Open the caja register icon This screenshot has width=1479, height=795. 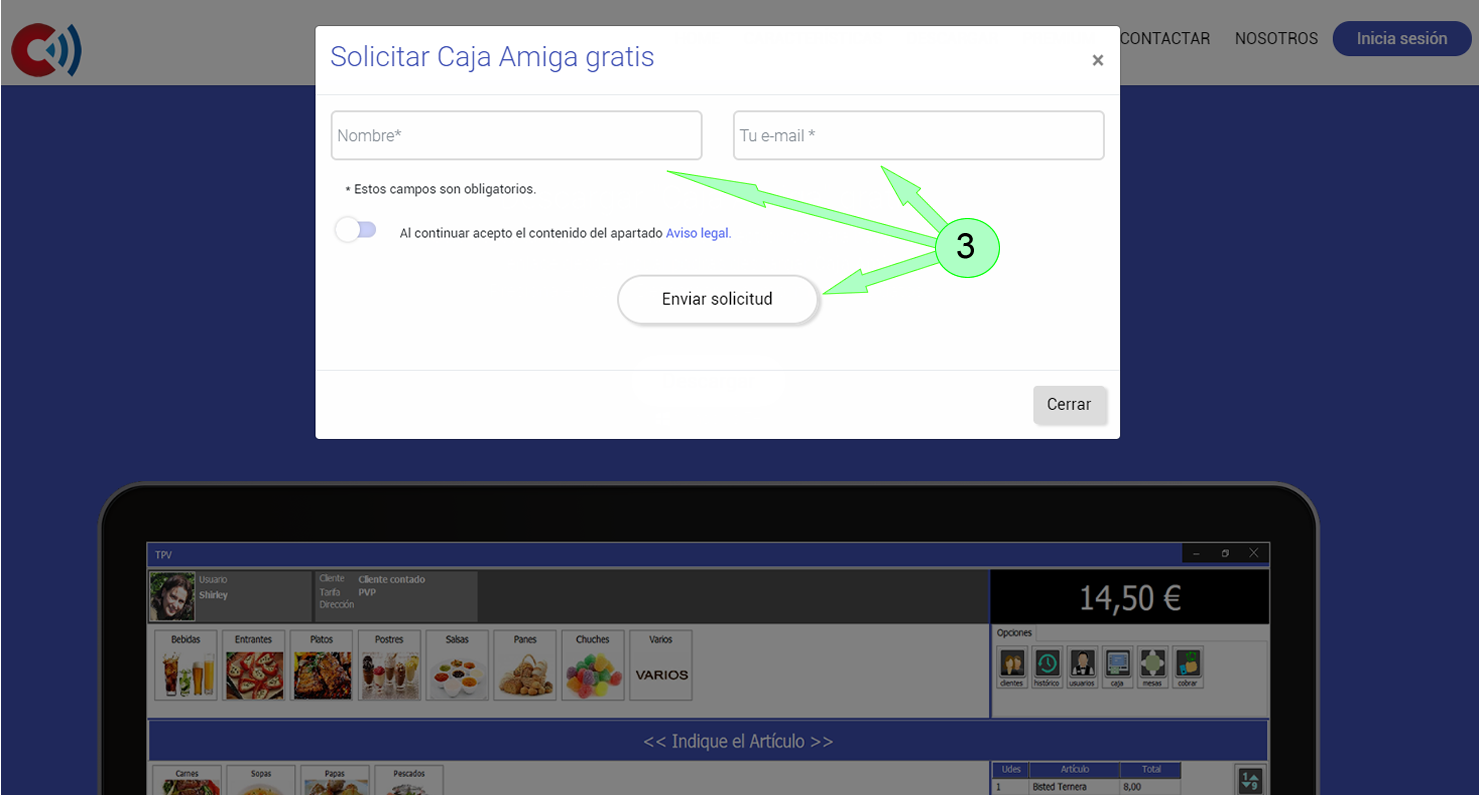coord(1117,666)
